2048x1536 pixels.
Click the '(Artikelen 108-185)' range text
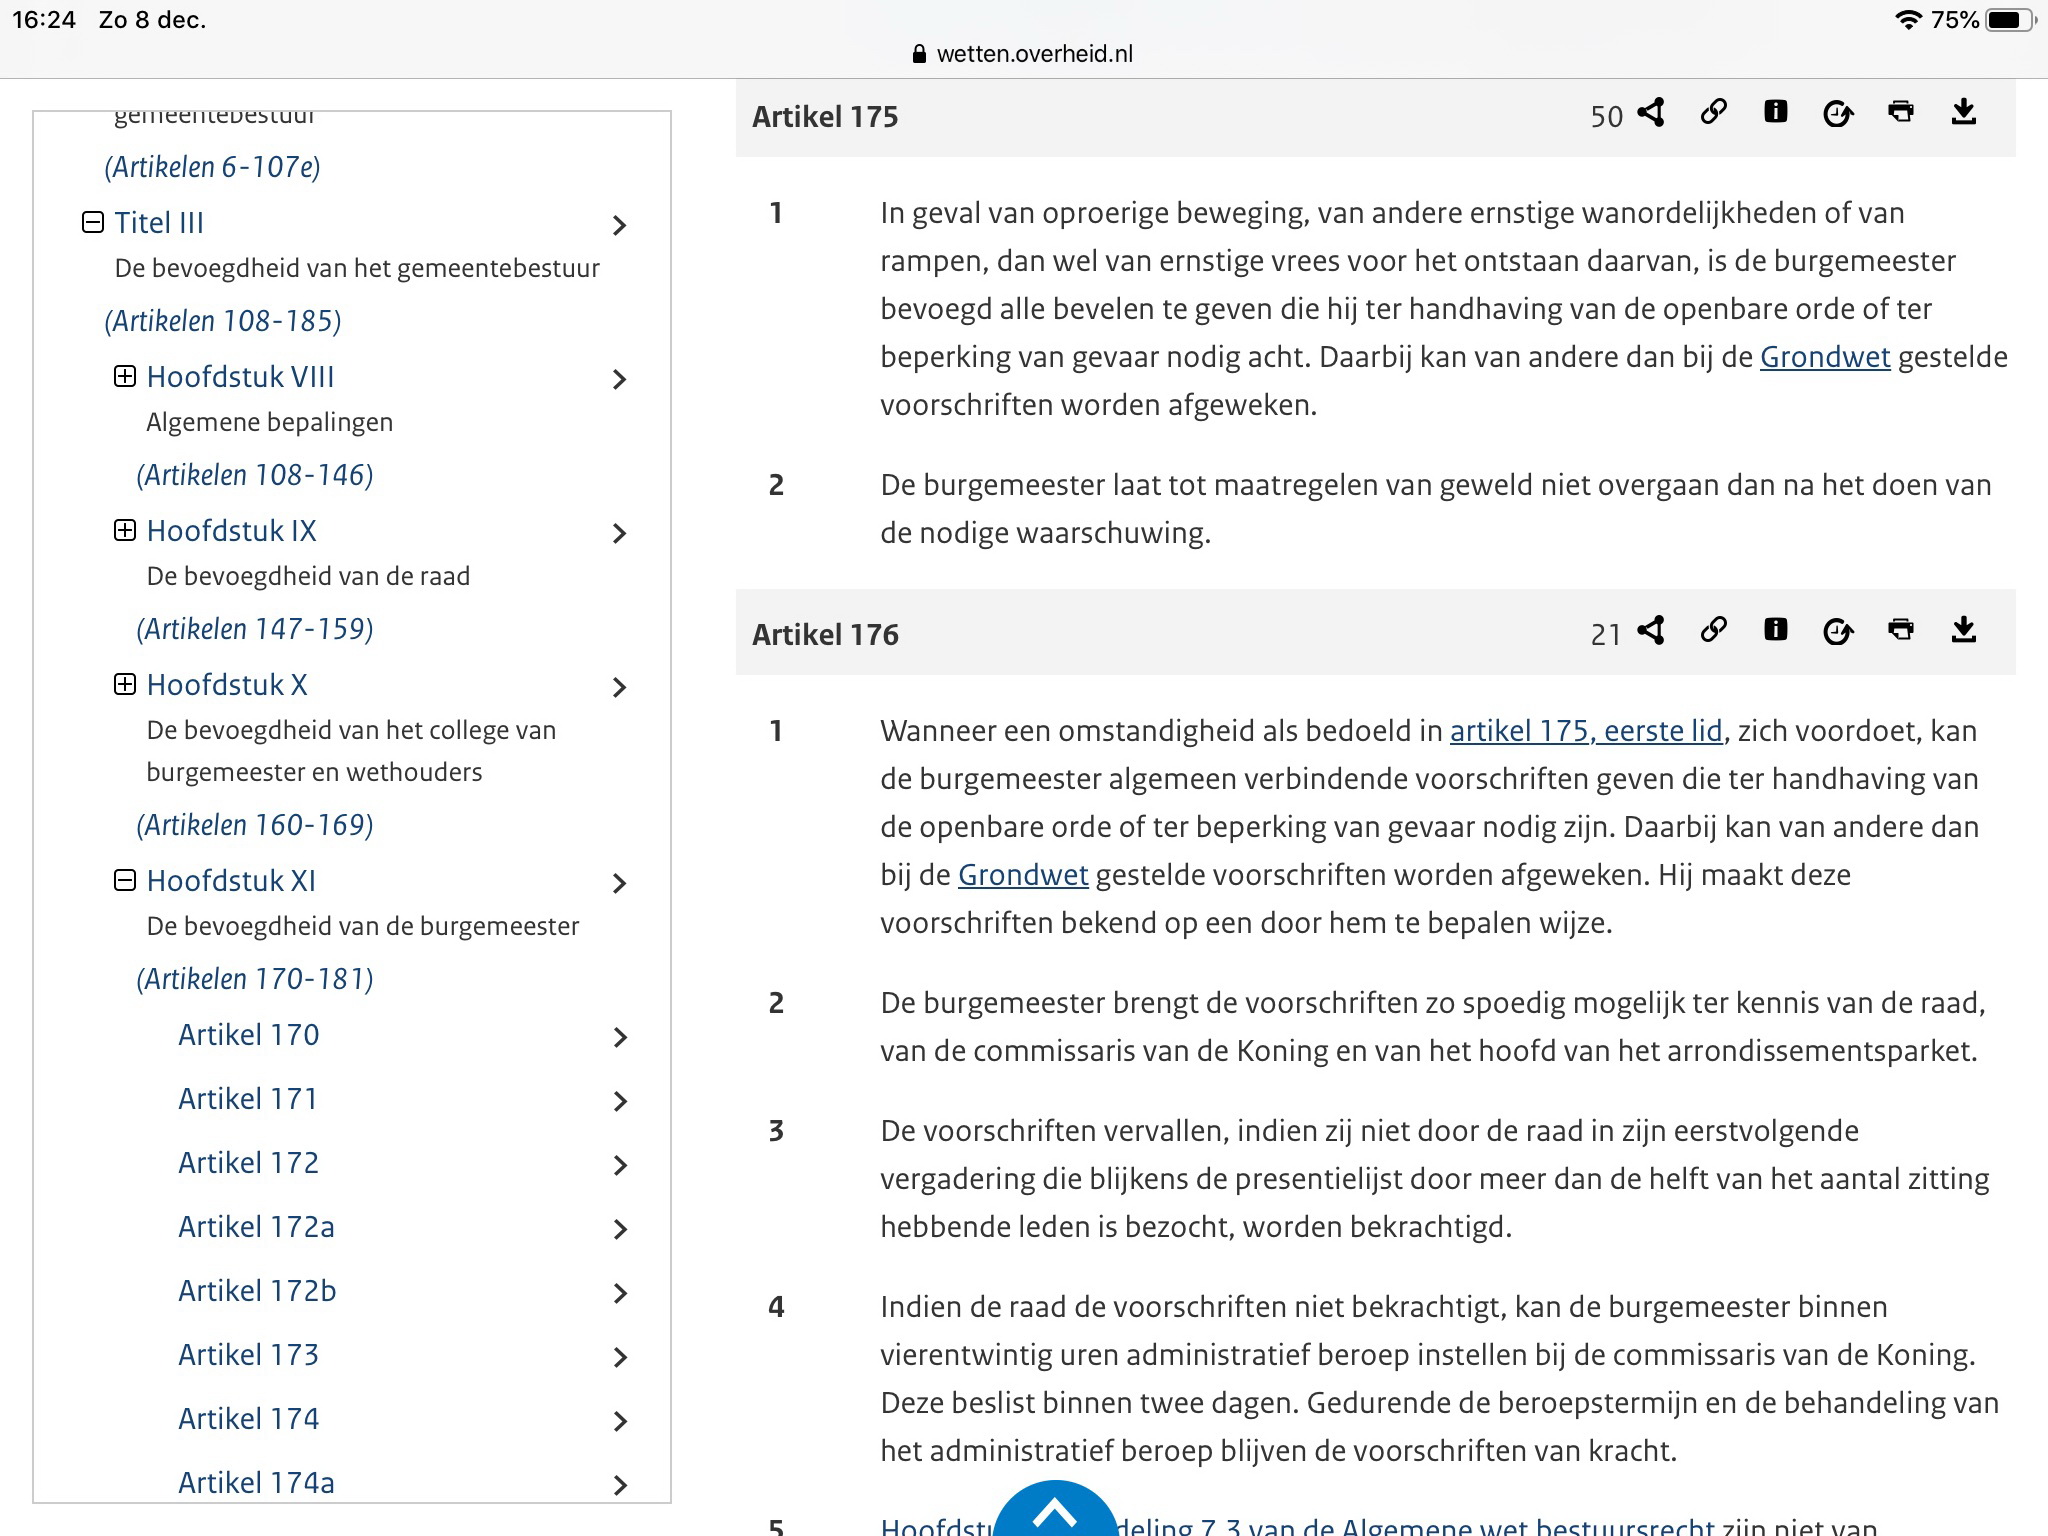(223, 321)
